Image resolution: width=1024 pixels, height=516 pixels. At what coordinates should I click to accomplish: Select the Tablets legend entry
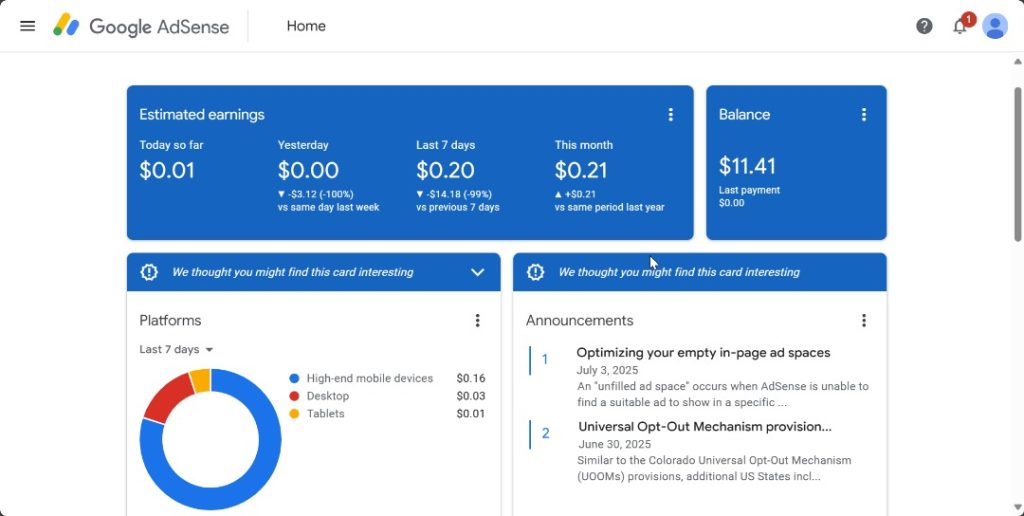coord(324,414)
